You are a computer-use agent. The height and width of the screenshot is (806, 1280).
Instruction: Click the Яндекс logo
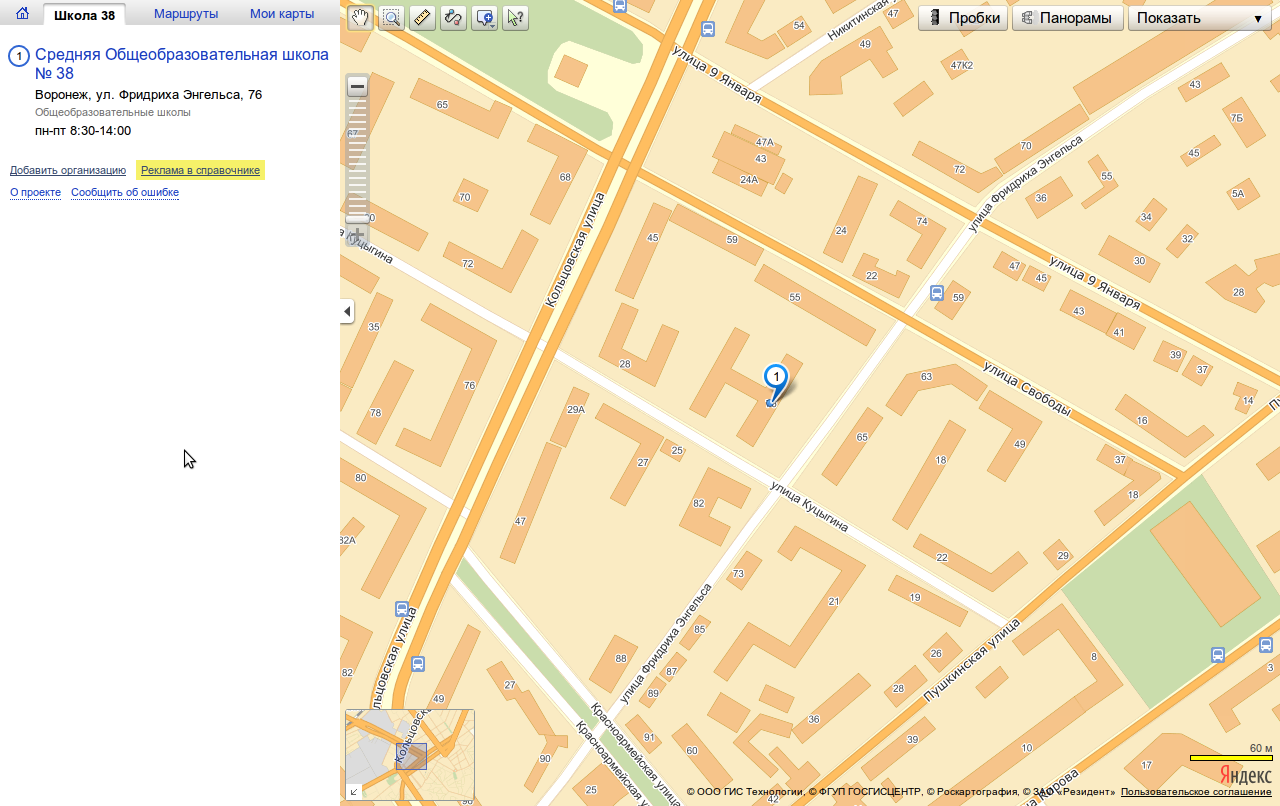click(x=1246, y=775)
